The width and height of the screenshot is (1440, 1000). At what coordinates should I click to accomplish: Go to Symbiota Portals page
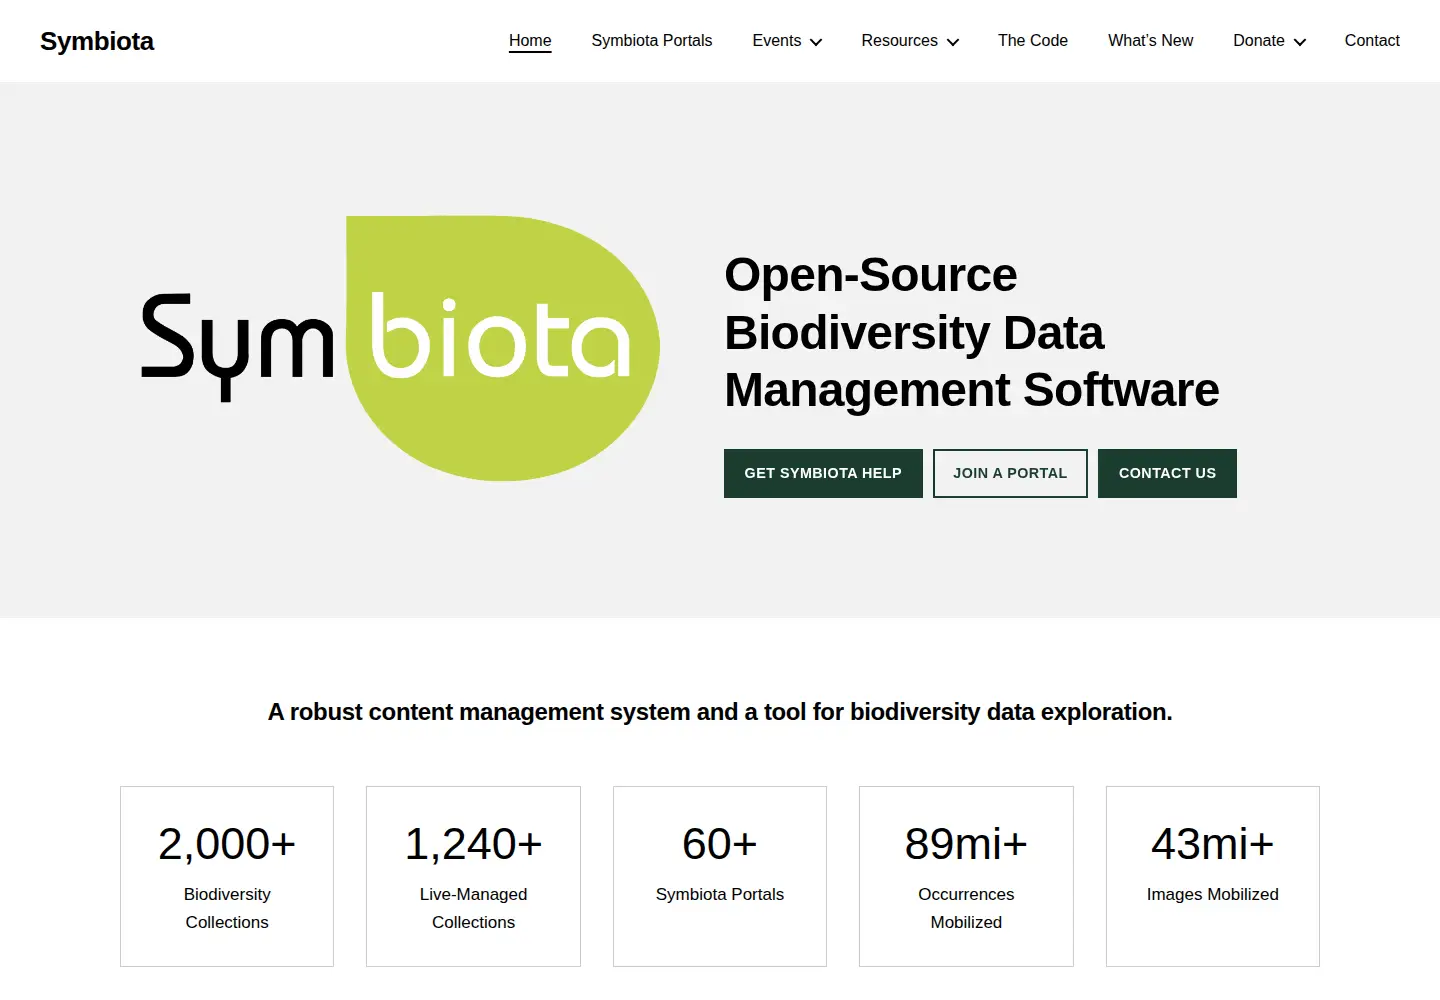point(652,41)
